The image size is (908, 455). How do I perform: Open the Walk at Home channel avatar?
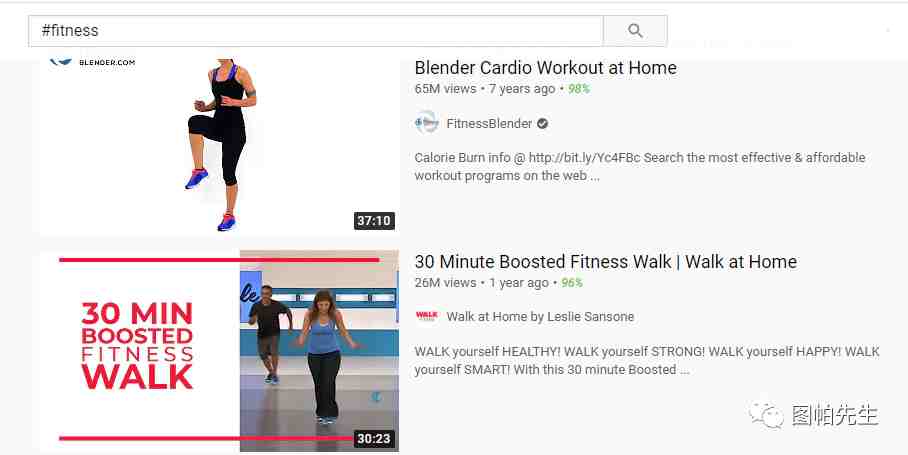[x=427, y=316]
